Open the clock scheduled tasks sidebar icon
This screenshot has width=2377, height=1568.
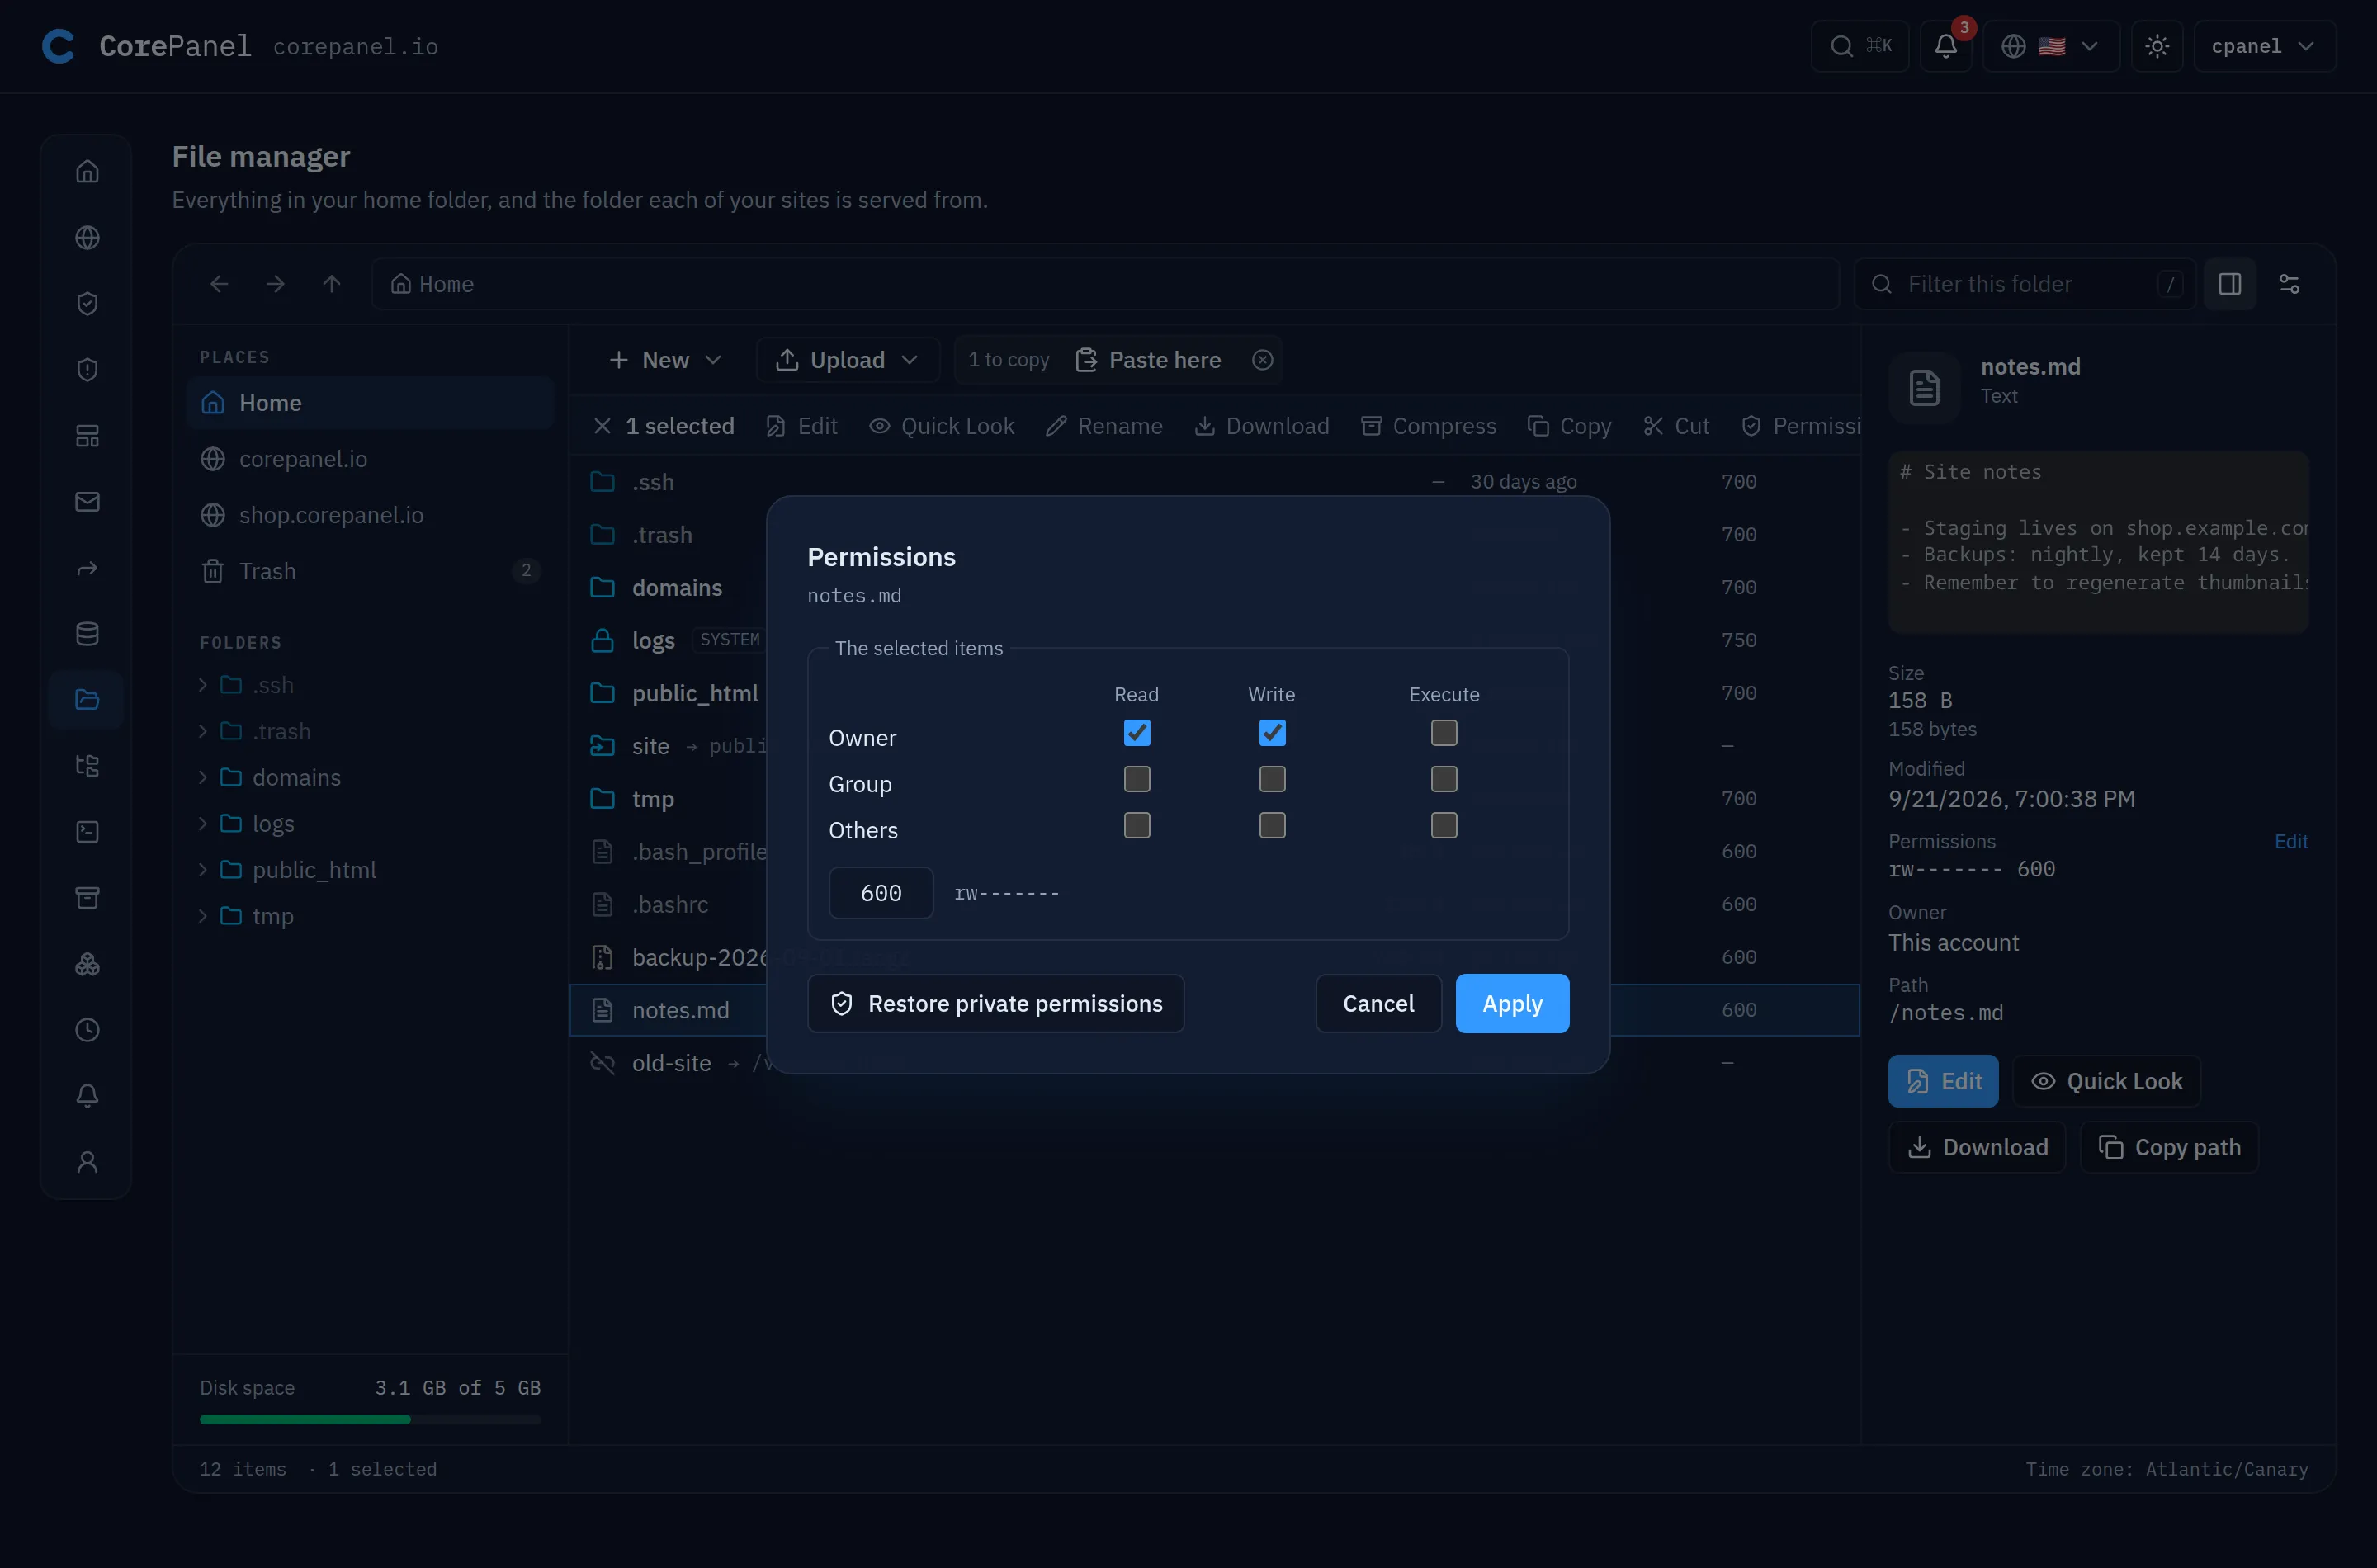(87, 1029)
